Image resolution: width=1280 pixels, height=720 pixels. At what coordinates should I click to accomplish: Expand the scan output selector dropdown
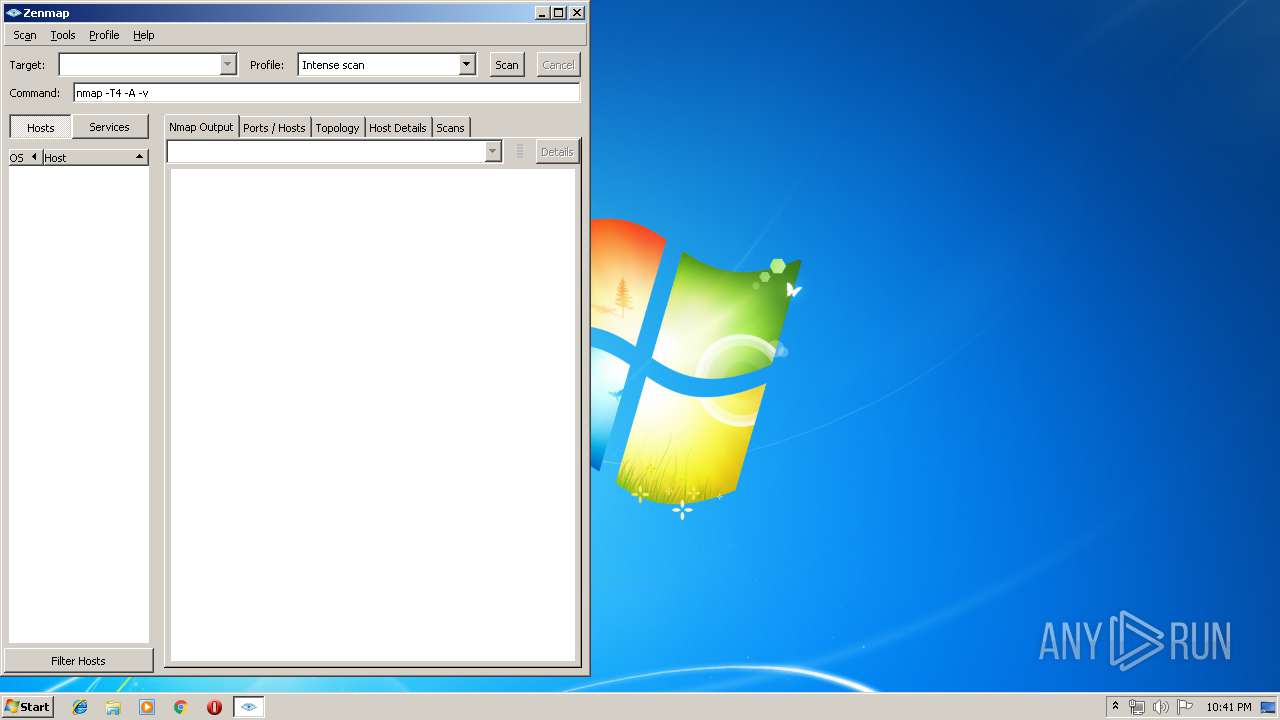[492, 151]
